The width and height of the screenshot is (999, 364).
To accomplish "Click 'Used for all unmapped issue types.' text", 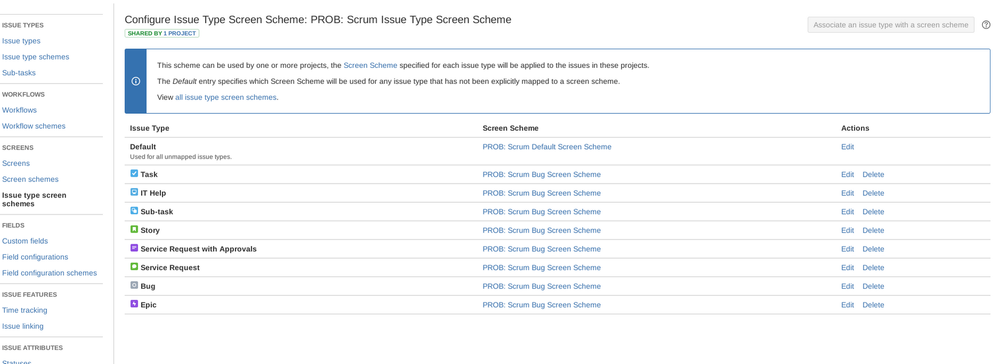I will click(181, 156).
